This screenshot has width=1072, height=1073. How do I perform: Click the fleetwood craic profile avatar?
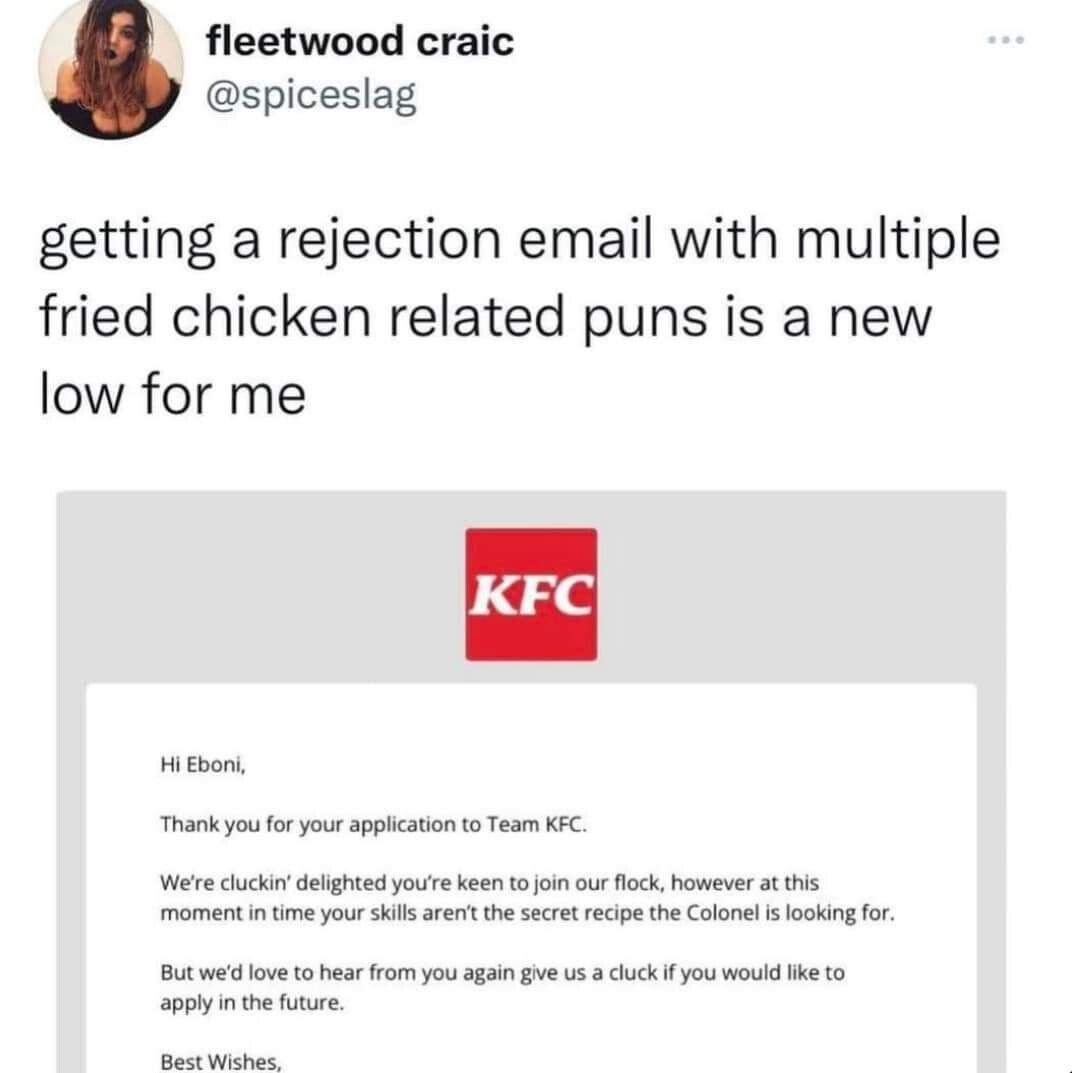pyautogui.click(x=111, y=69)
